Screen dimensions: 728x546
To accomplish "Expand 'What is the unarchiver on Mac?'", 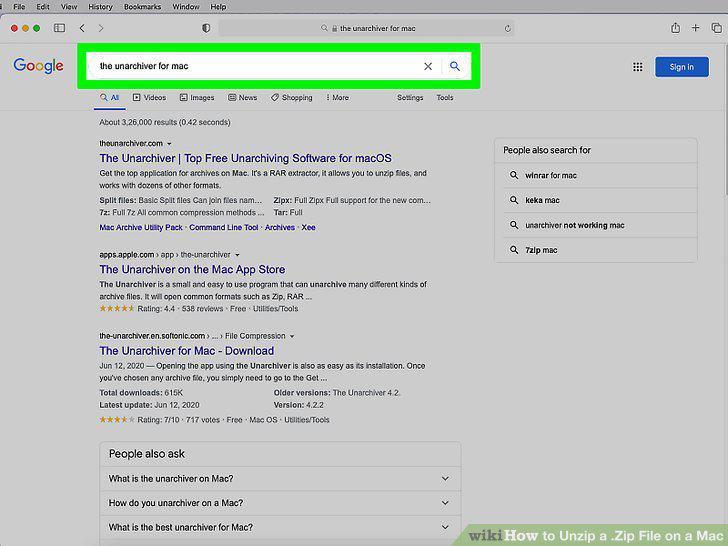I will point(280,479).
